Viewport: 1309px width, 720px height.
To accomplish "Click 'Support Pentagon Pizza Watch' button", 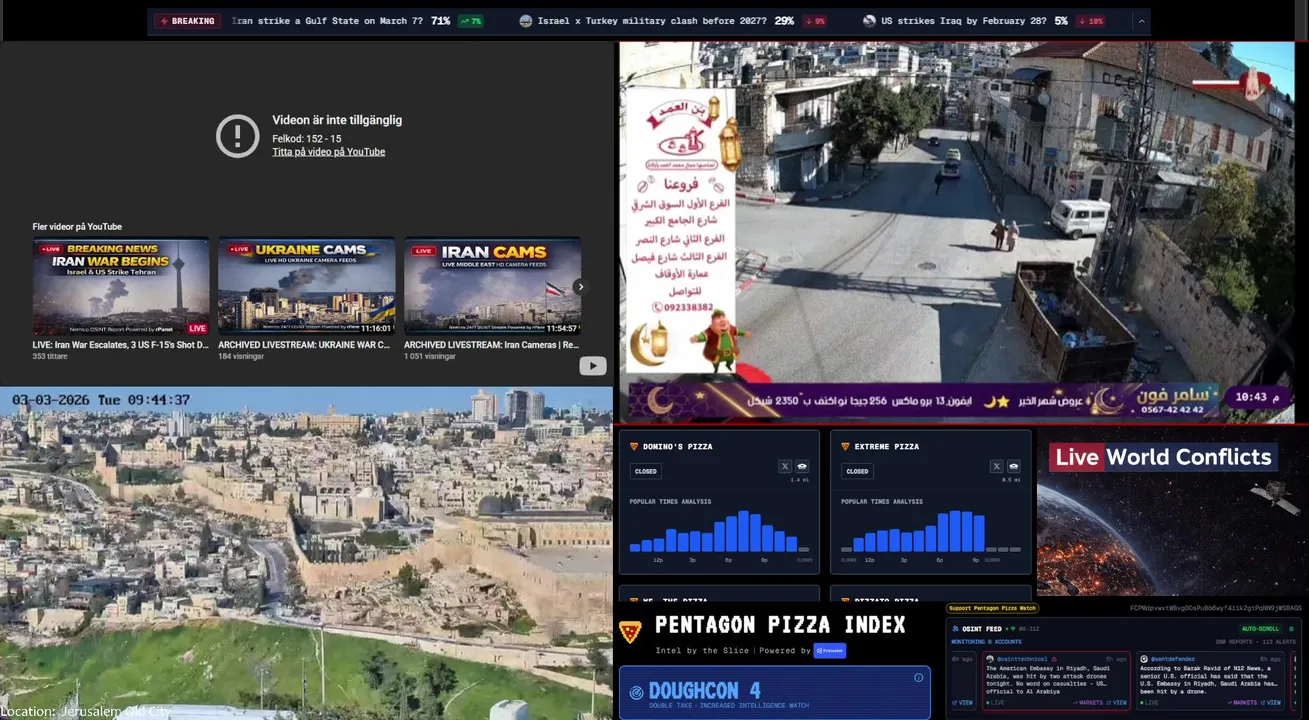I will point(992,608).
